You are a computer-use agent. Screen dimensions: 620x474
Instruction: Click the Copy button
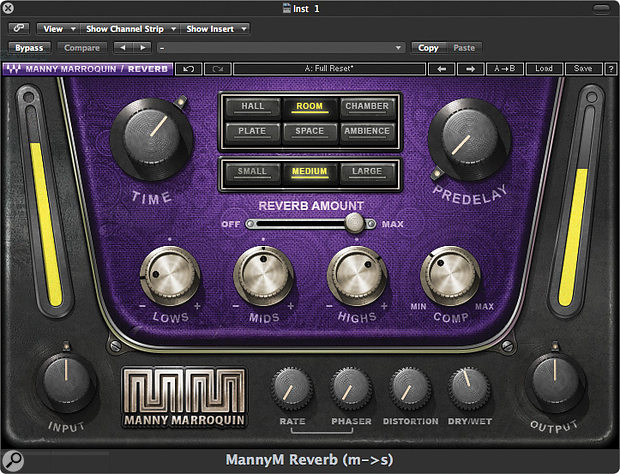click(428, 48)
